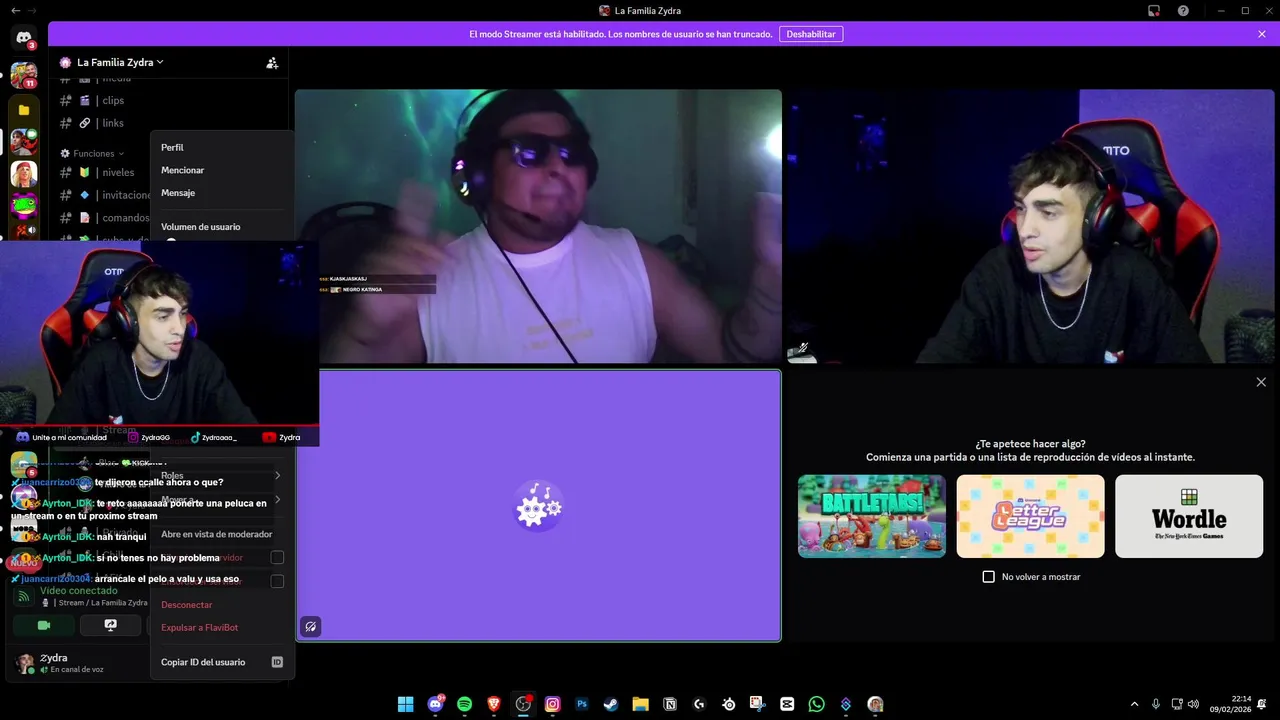The width and height of the screenshot is (1280, 720).
Task: Click Deshabilitar in the Streamer mode banner
Action: click(811, 34)
